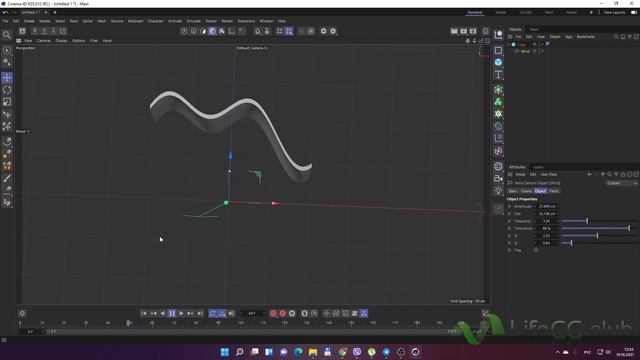This screenshot has width=640, height=360.
Task: Select the Scale tool in left toolbar
Action: tap(7, 102)
